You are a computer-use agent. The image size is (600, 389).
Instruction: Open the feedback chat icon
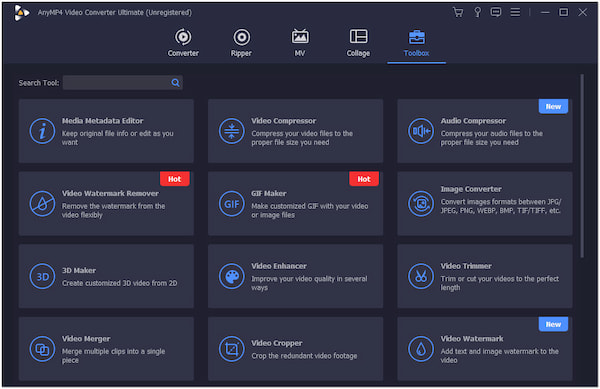pyautogui.click(x=496, y=12)
